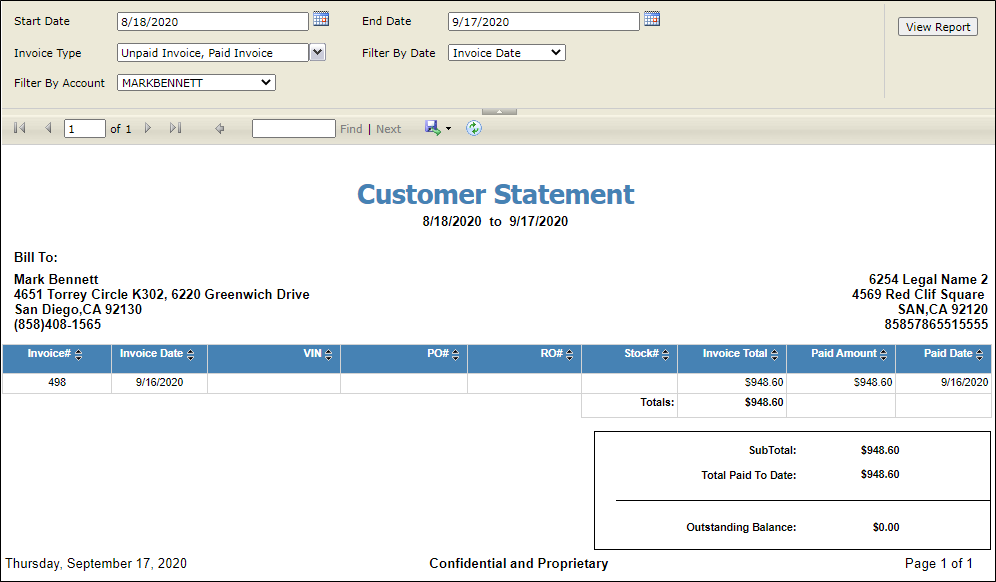
Task: Click the Confidential and Proprietary footer text
Action: coord(518,564)
